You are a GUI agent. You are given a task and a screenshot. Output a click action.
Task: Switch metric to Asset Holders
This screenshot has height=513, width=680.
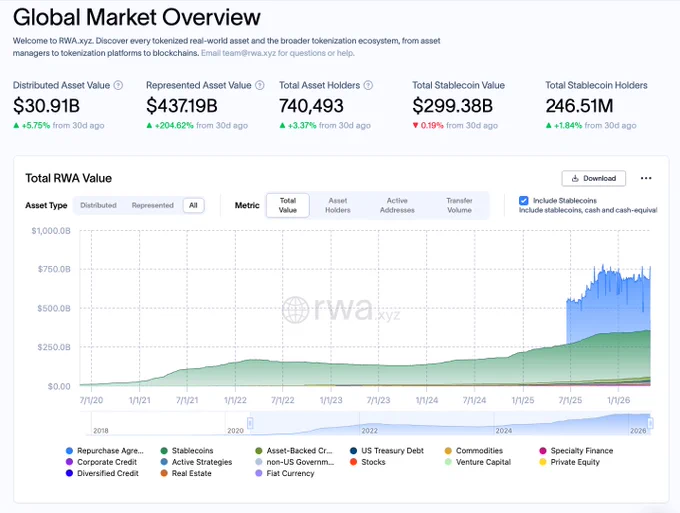338,205
